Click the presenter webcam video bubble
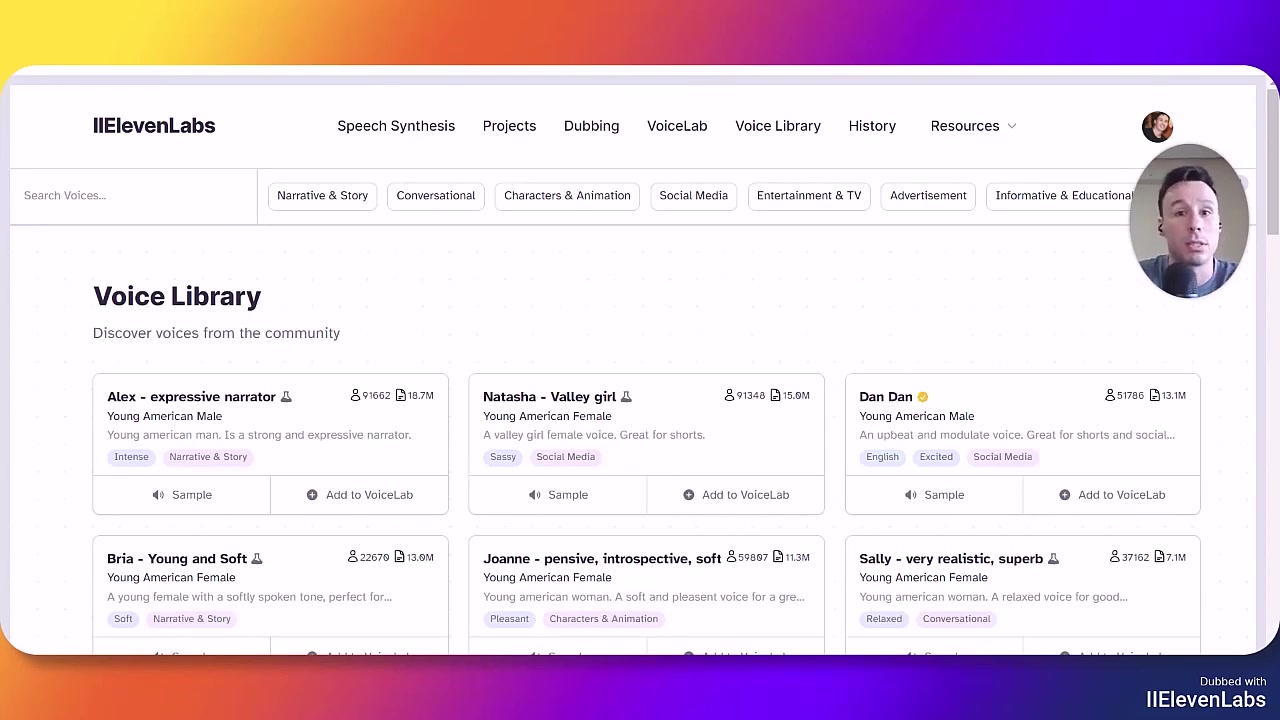The image size is (1280, 720). pos(1189,222)
